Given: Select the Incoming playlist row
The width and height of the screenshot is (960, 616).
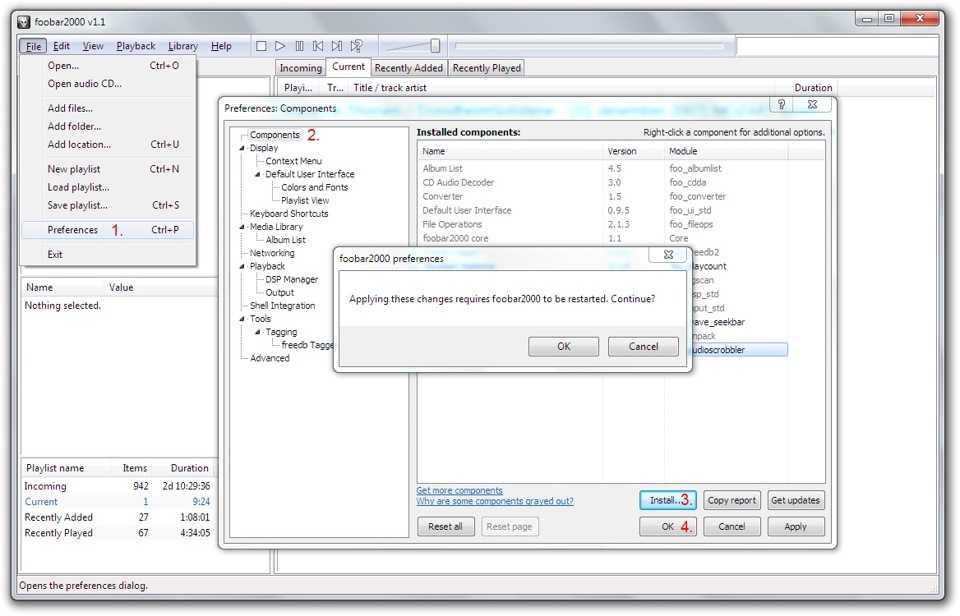Looking at the screenshot, I should click(45, 486).
